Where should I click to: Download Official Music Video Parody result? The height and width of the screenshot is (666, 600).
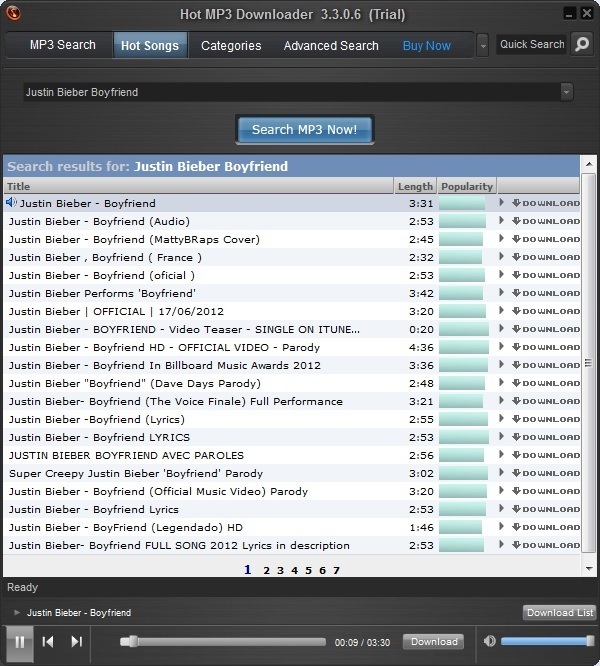546,491
